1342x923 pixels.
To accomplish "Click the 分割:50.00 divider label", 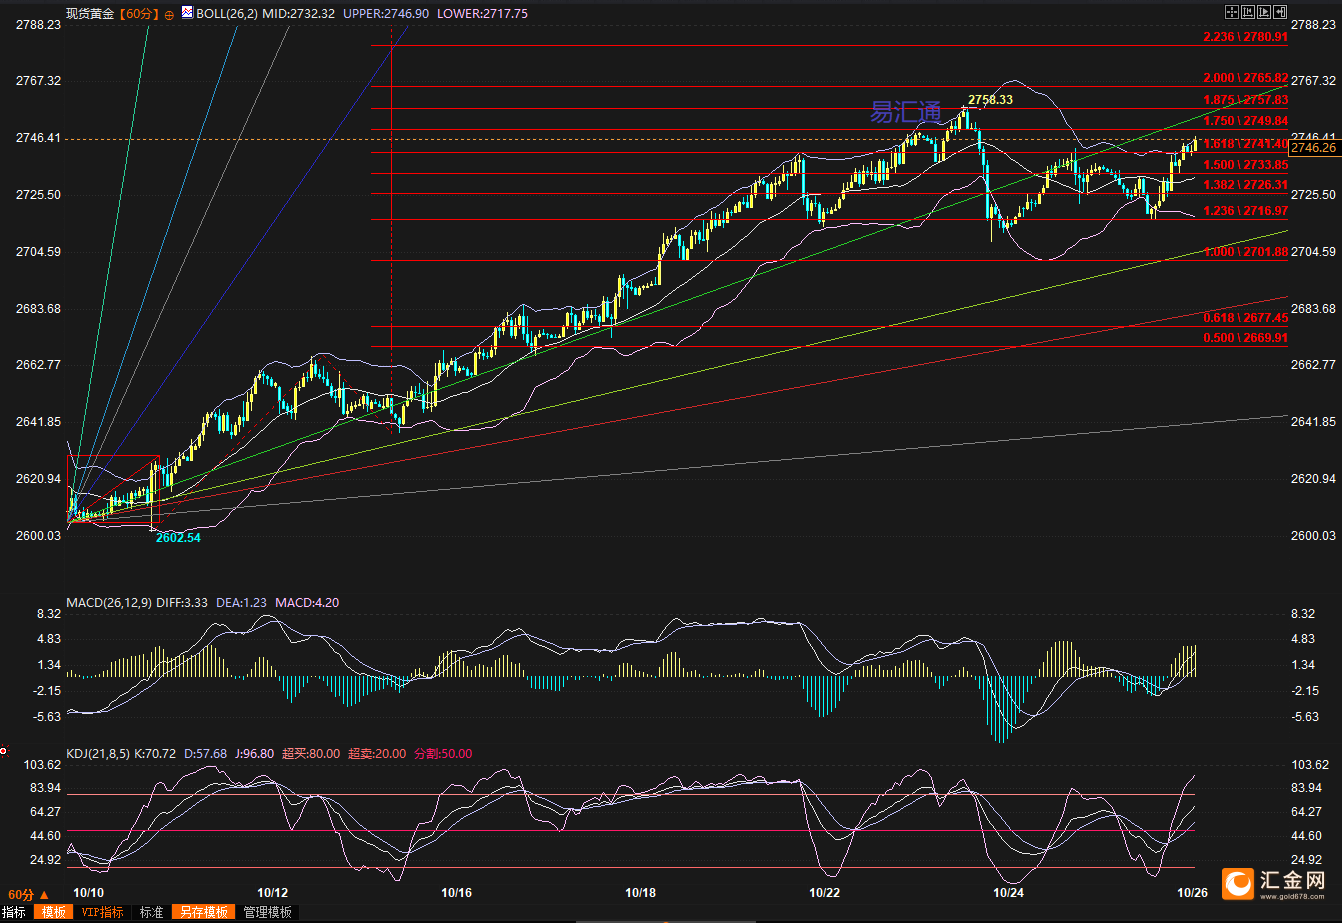I will point(443,753).
